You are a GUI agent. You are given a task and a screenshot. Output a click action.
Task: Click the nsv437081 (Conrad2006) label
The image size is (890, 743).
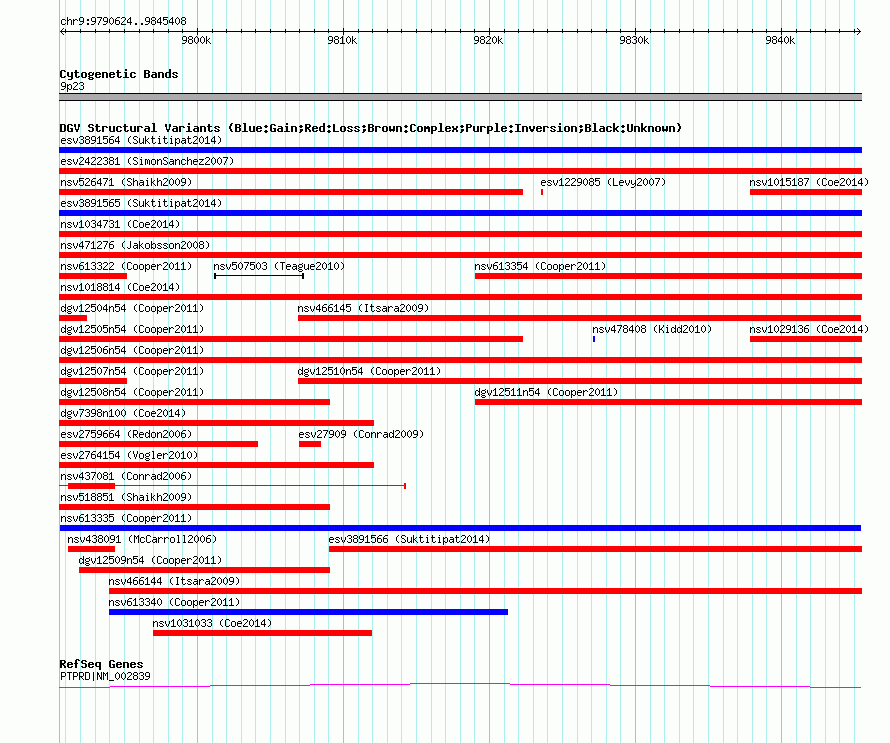126,476
